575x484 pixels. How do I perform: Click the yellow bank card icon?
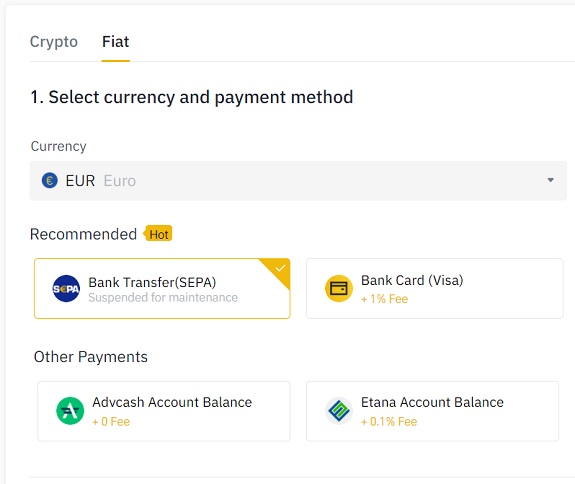tap(339, 289)
